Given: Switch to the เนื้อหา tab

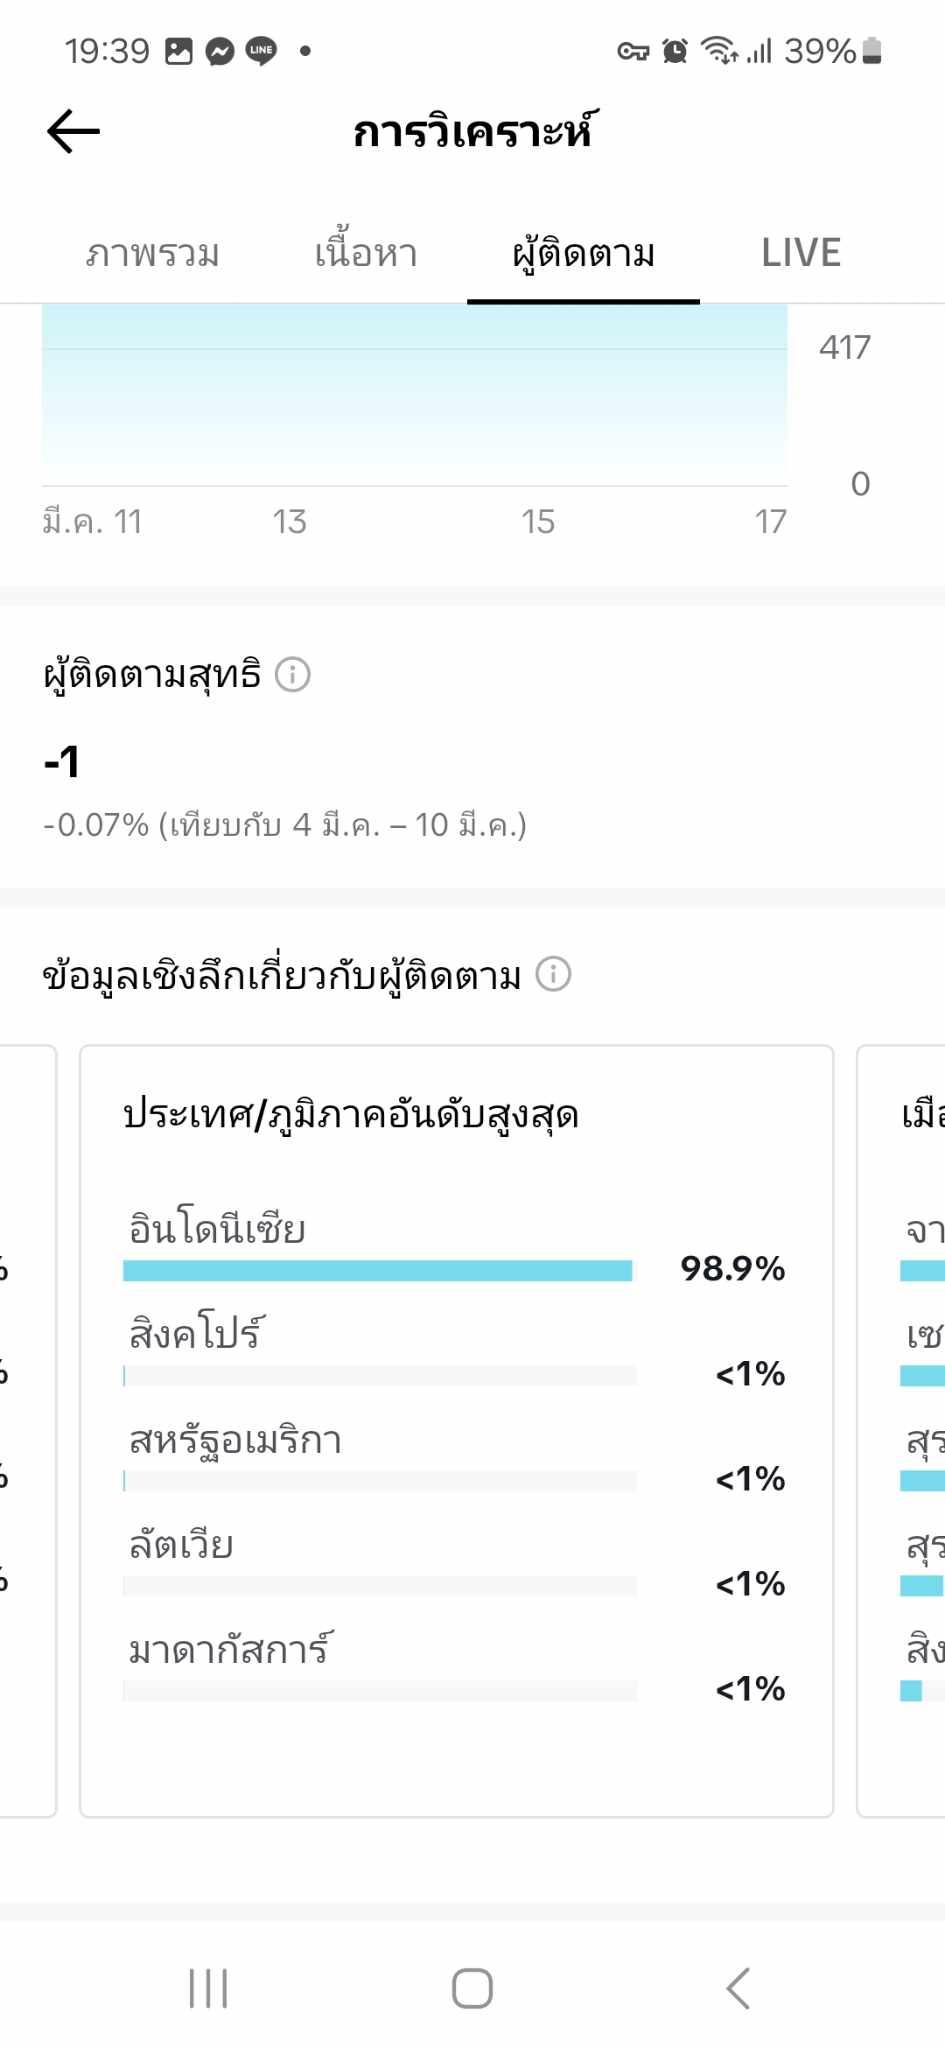Looking at the screenshot, I should pos(366,254).
